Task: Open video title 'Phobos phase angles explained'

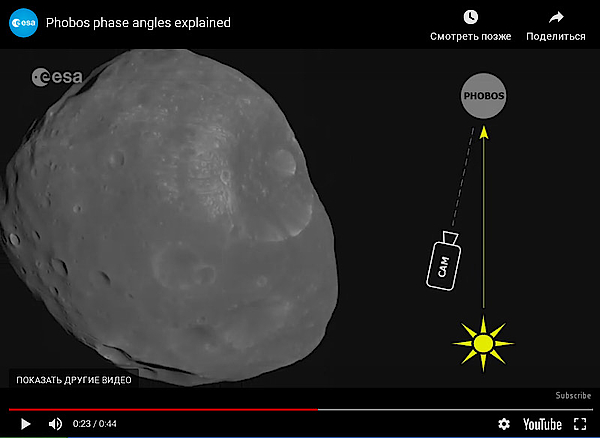Action: [138, 23]
